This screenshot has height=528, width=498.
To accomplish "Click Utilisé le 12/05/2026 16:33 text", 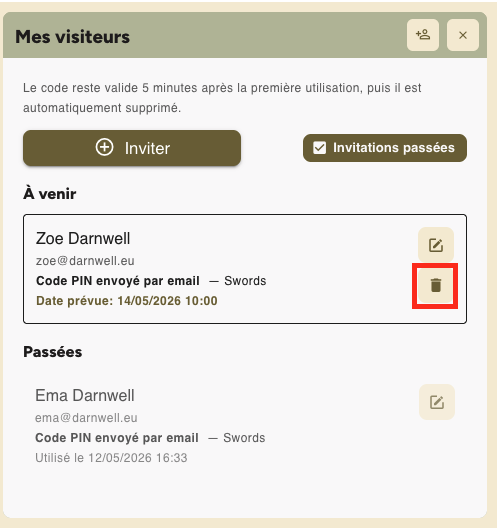I will tap(111, 458).
